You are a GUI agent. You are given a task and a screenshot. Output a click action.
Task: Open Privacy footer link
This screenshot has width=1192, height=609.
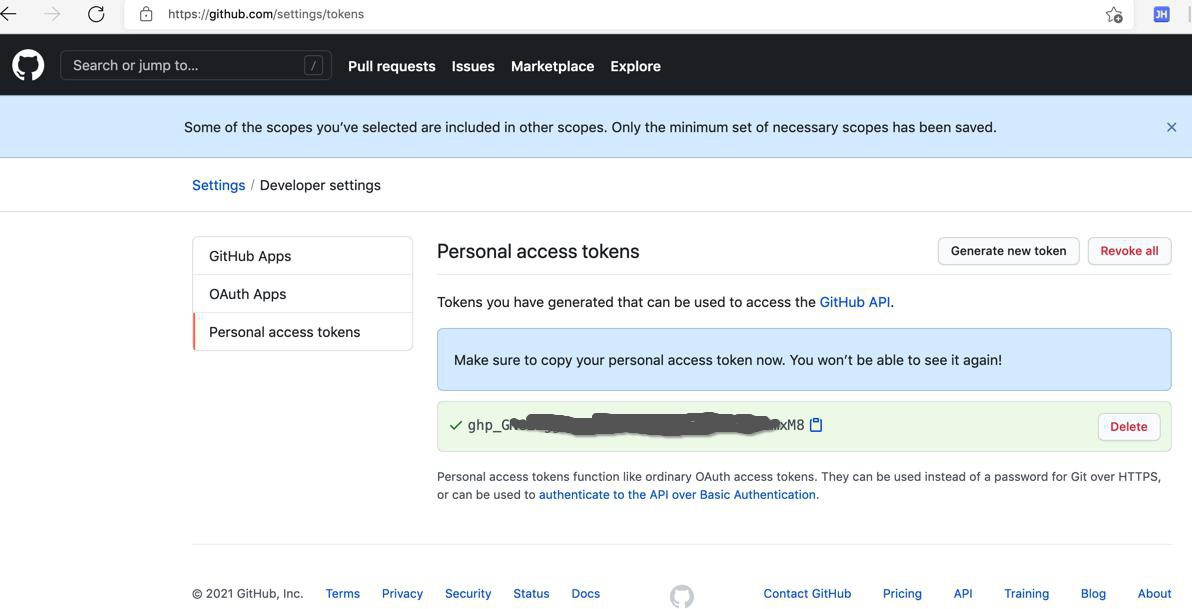pyautogui.click(x=402, y=594)
